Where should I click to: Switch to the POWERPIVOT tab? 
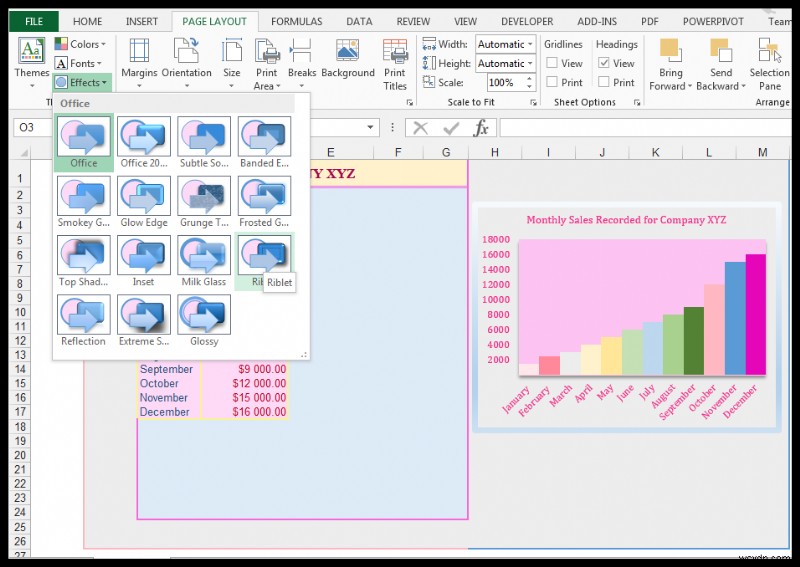pyautogui.click(x=713, y=21)
